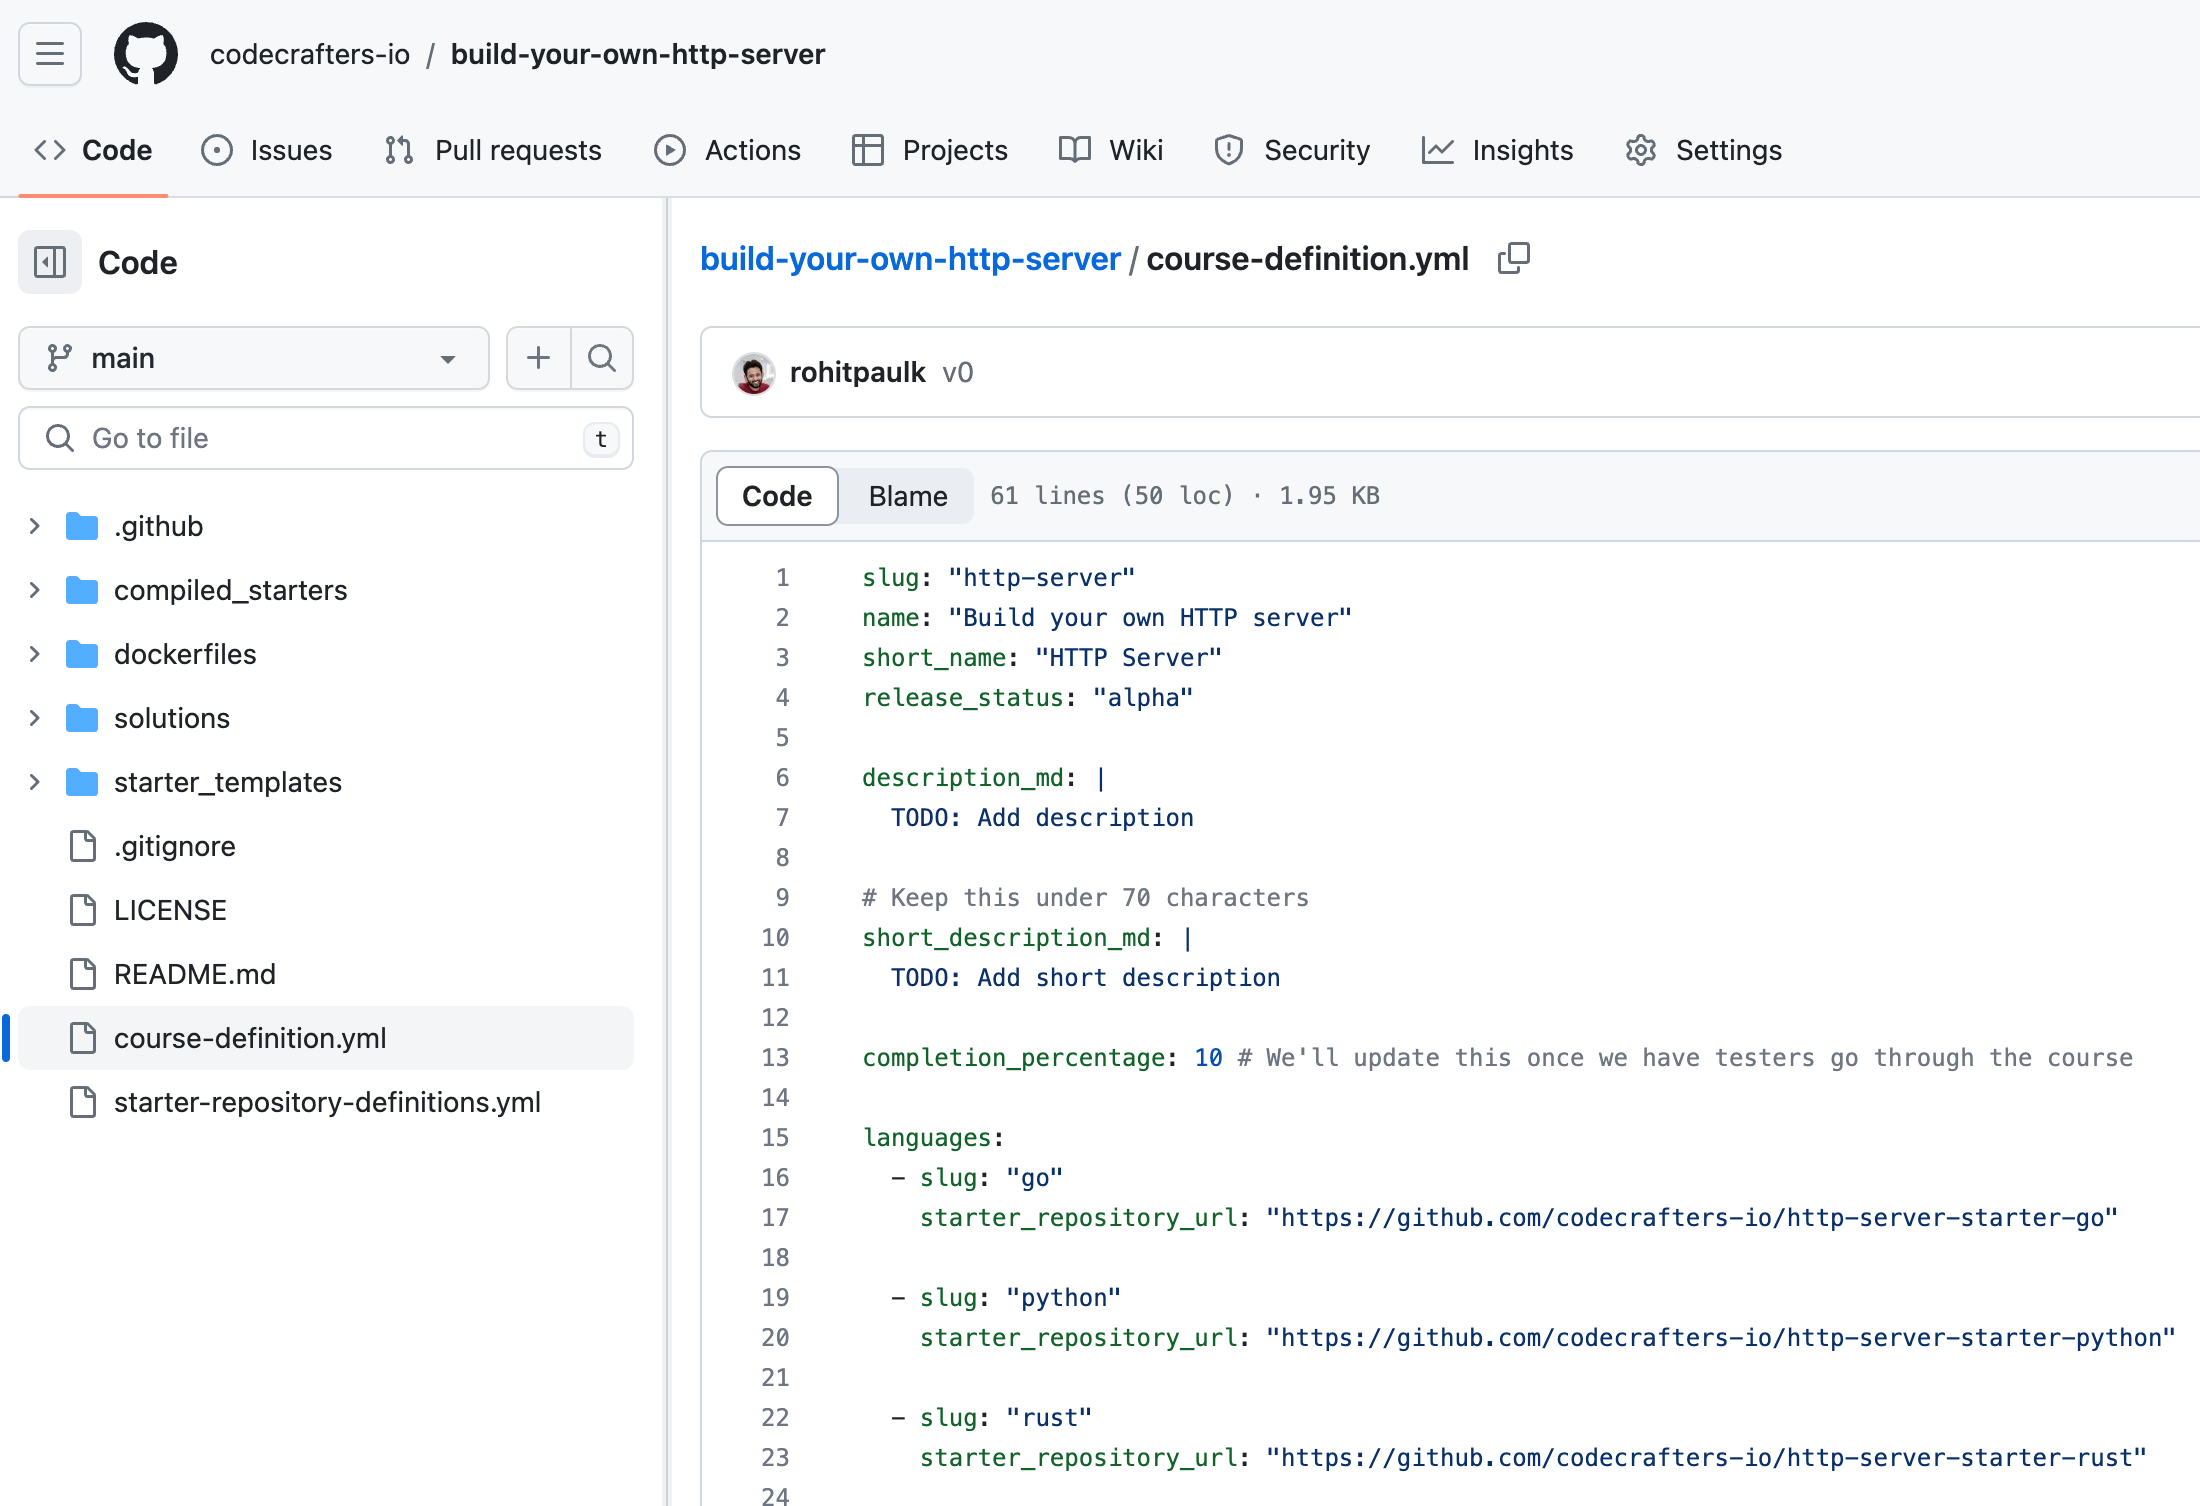Expand the compiled_starters folder chevron
The height and width of the screenshot is (1506, 2200).
(35, 590)
